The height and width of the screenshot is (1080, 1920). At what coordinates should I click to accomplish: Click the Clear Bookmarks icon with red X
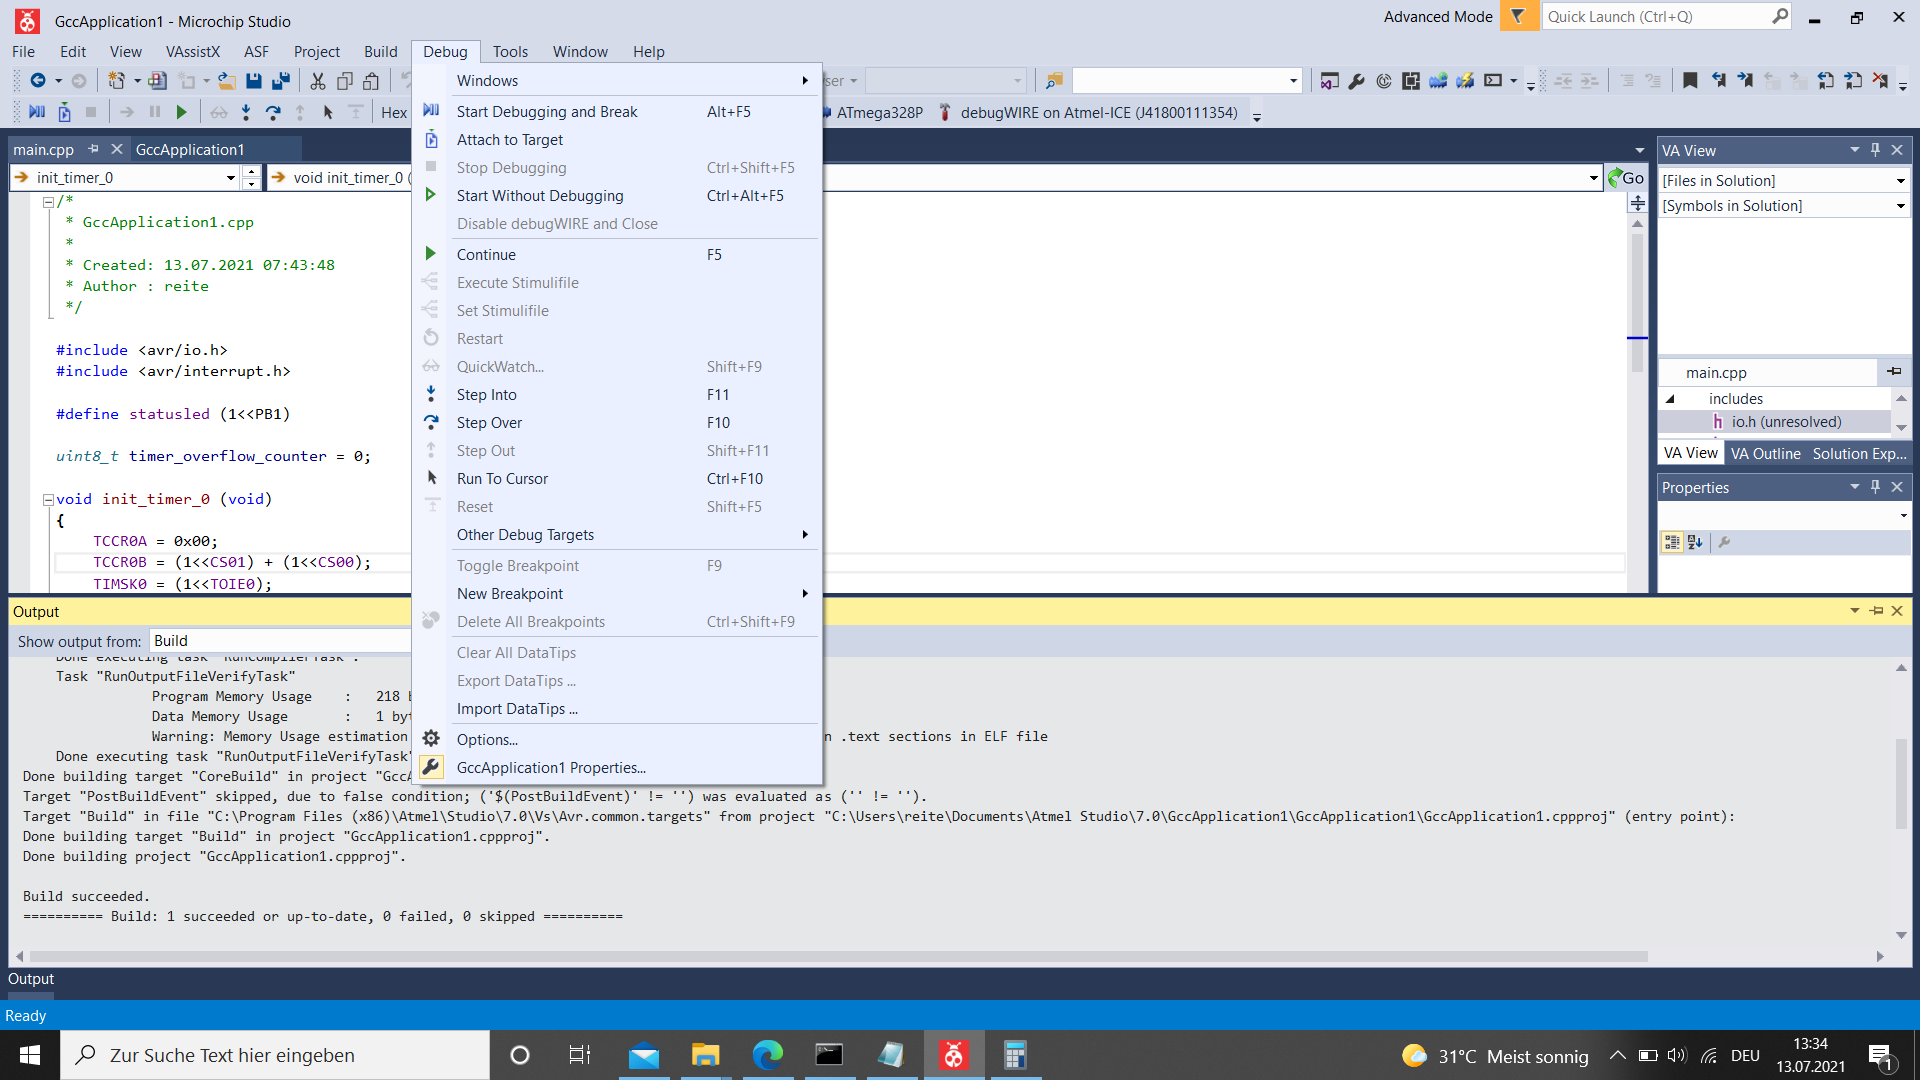point(1880,81)
